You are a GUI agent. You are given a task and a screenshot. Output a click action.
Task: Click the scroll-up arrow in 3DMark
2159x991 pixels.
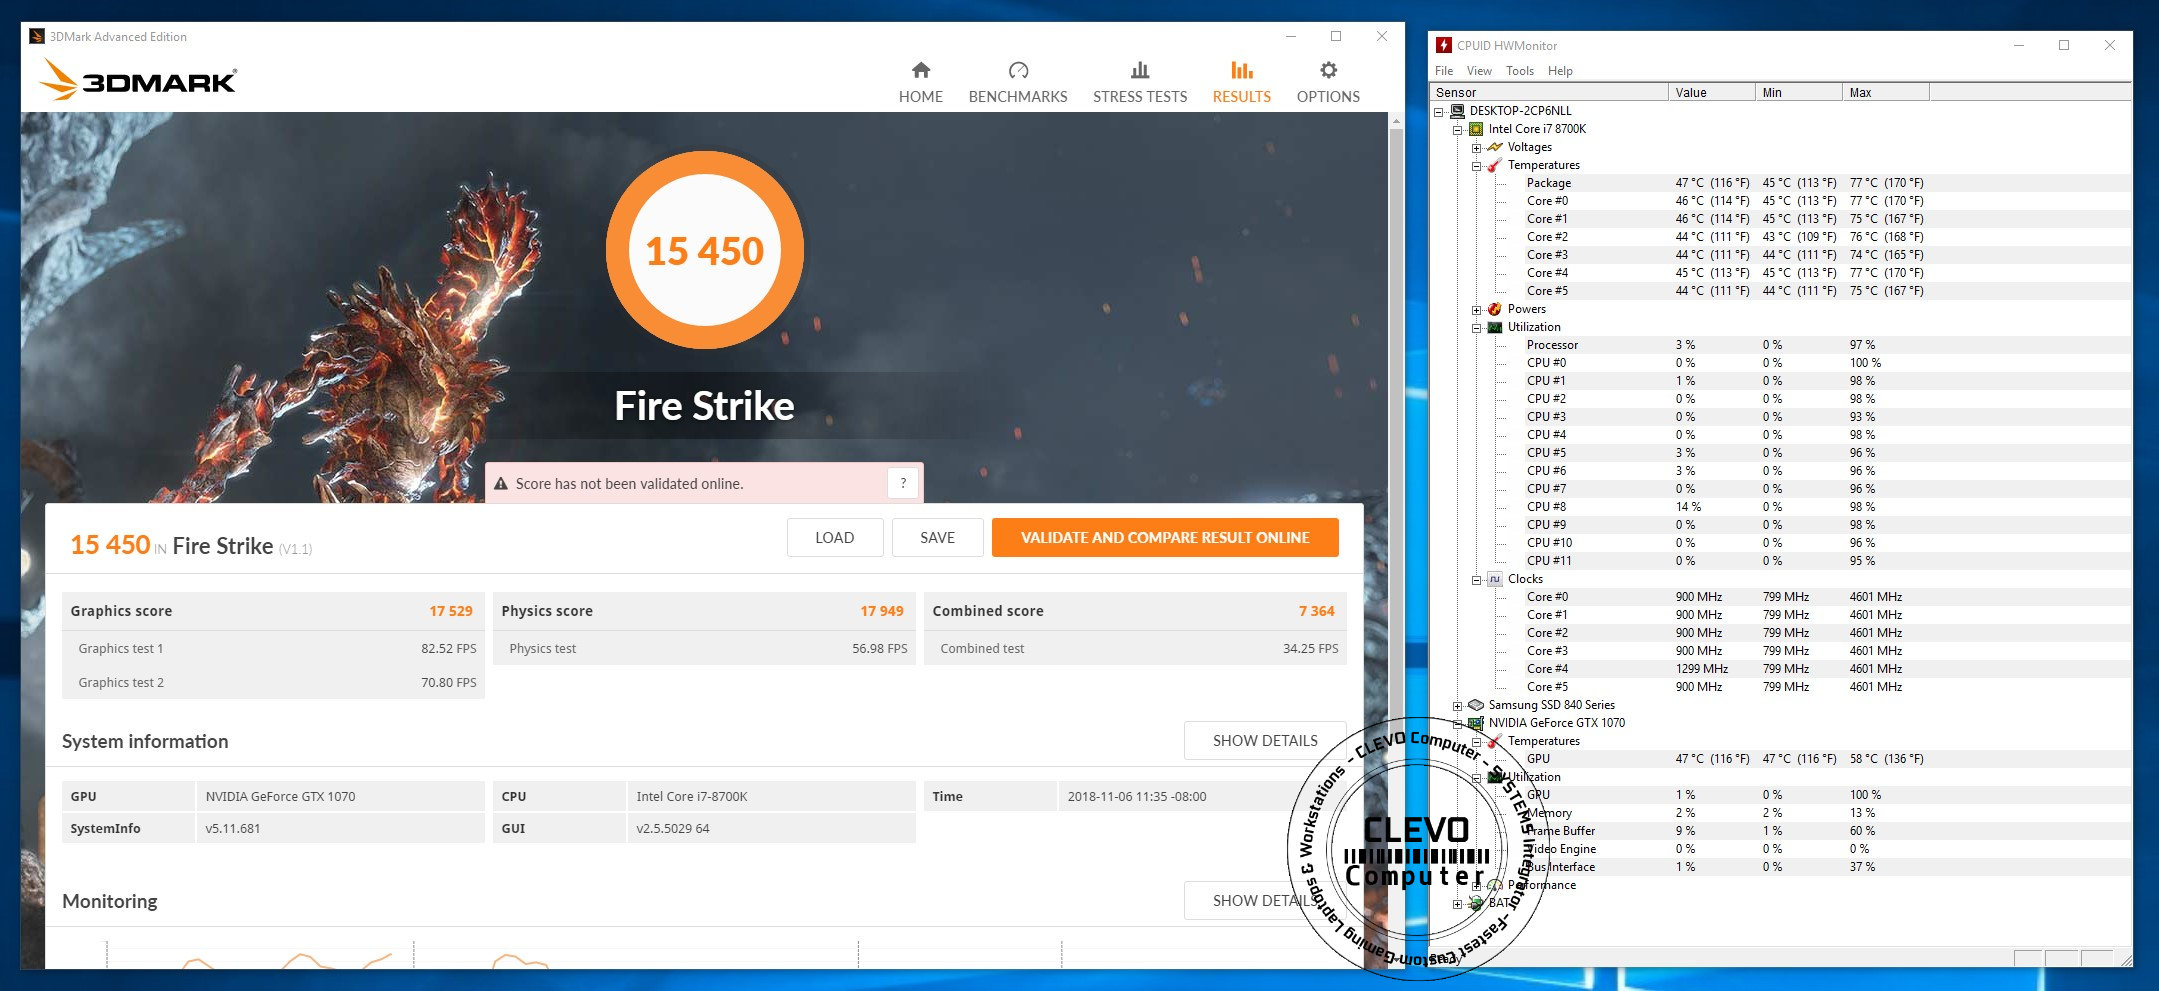[x=1396, y=121]
